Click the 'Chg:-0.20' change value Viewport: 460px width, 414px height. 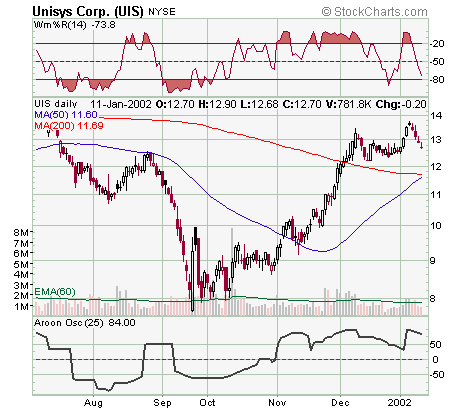(x=401, y=104)
